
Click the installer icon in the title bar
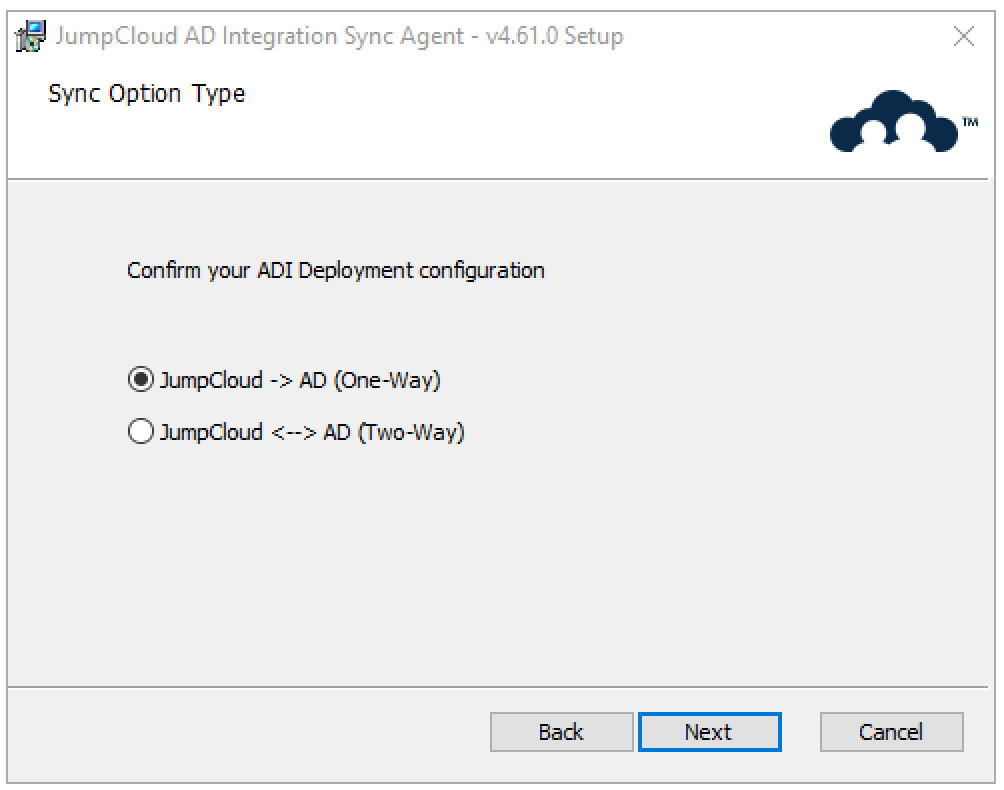tap(30, 37)
